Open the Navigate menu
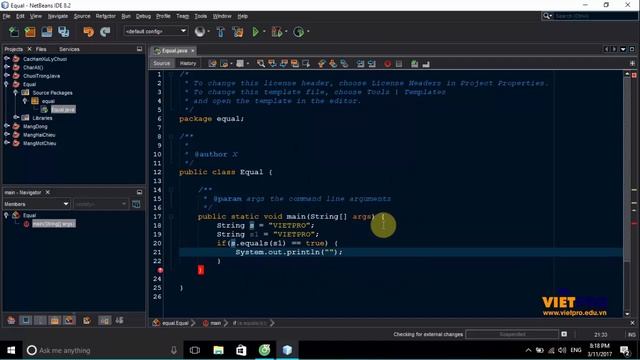Viewport: 640px width, 360px height. [58, 16]
